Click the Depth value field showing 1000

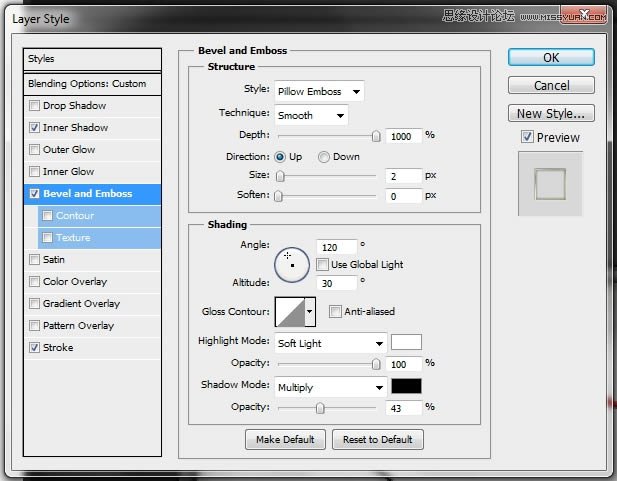(x=404, y=136)
